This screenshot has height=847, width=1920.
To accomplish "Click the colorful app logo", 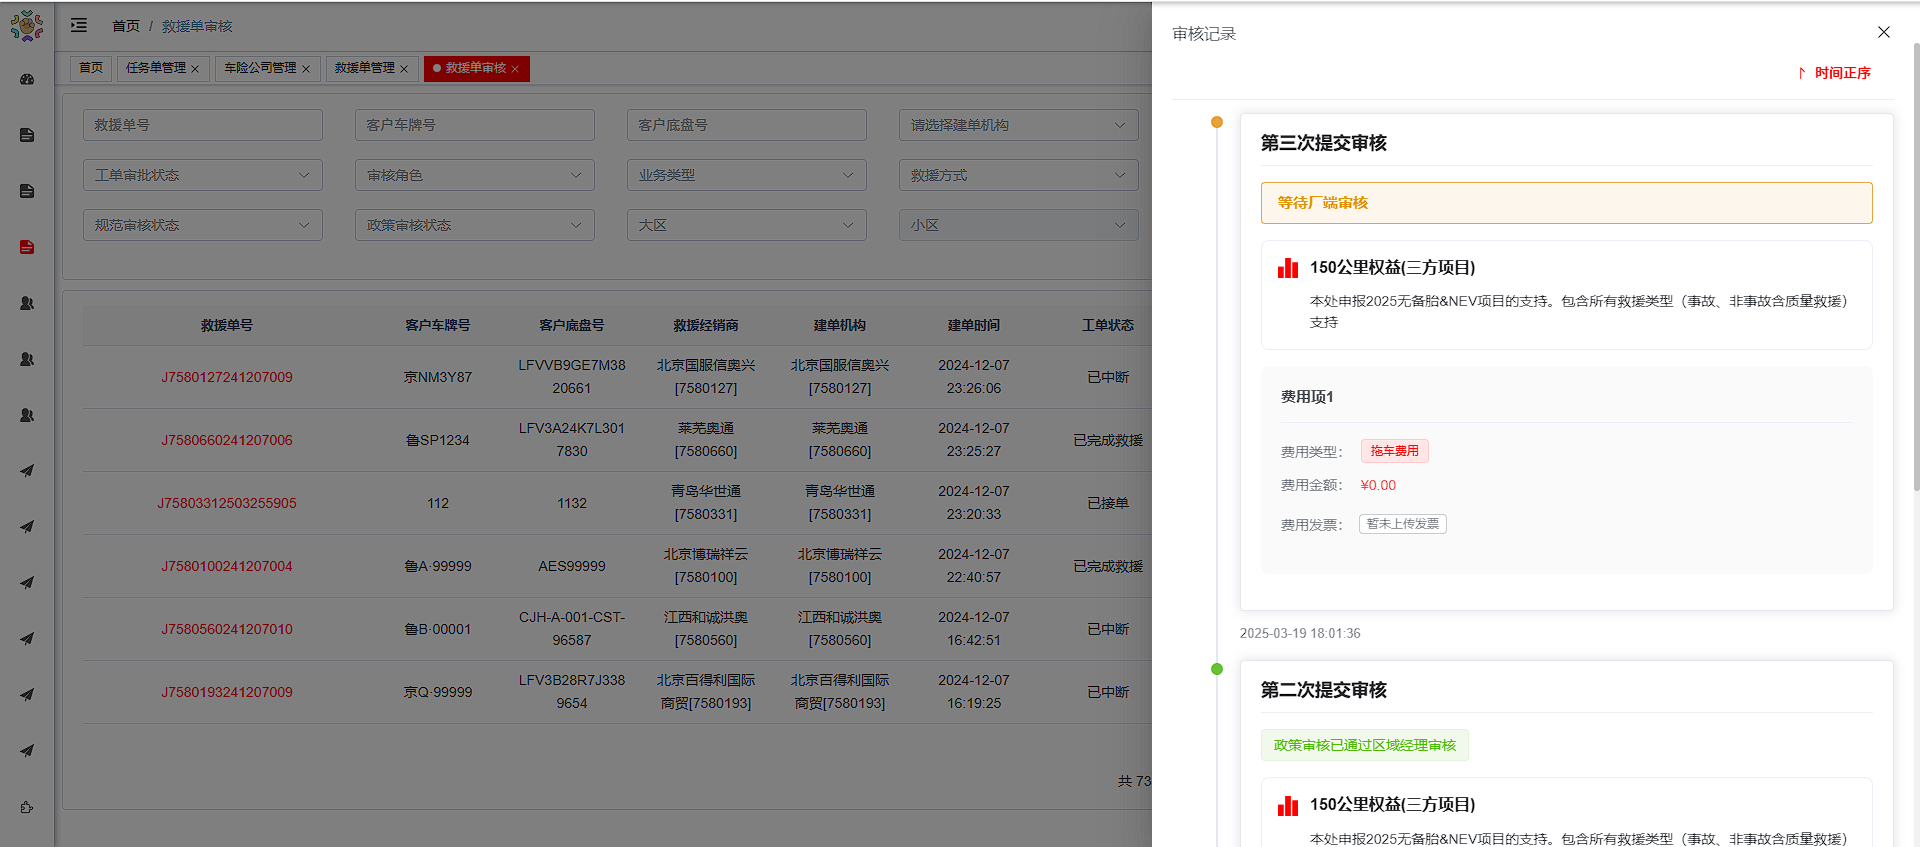I will (27, 25).
